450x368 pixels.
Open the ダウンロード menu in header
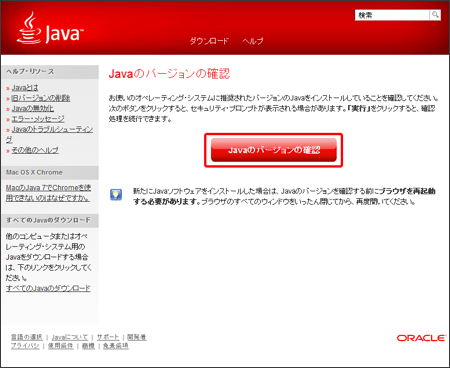[x=209, y=41]
